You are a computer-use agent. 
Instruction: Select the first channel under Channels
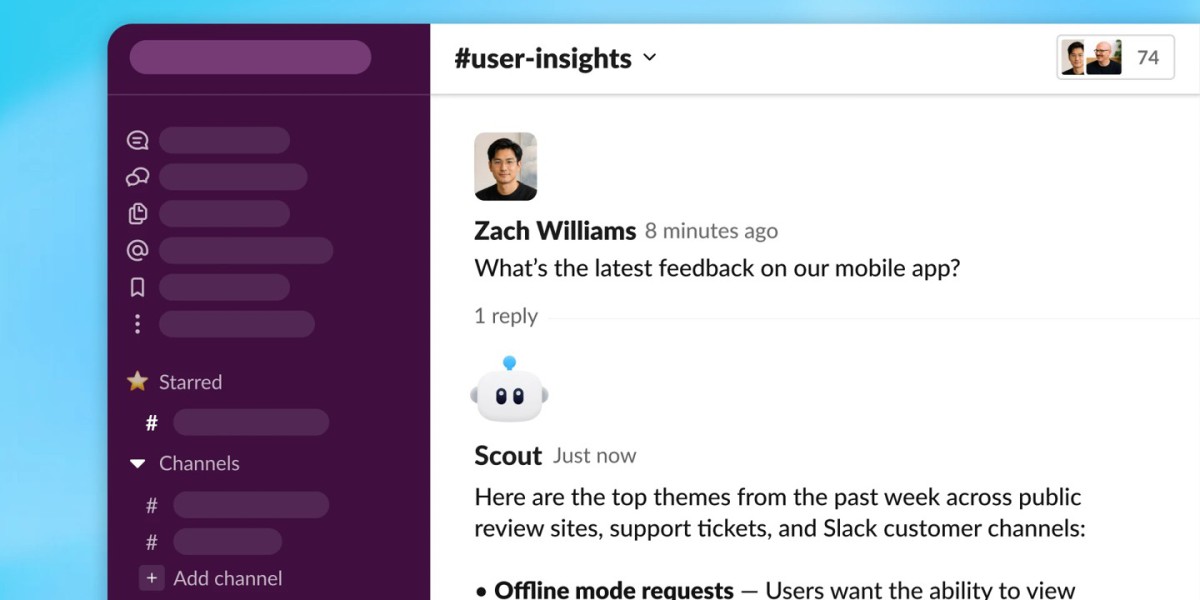[x=250, y=505]
